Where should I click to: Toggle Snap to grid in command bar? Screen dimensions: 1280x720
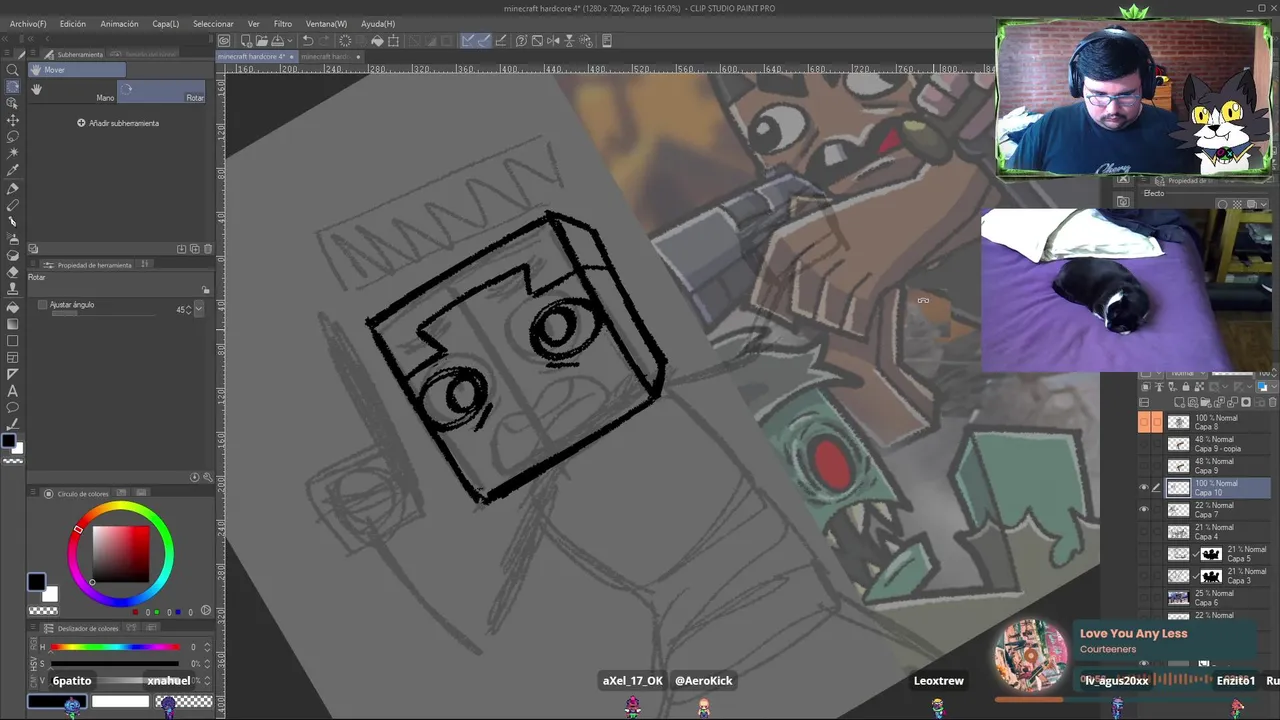click(500, 41)
